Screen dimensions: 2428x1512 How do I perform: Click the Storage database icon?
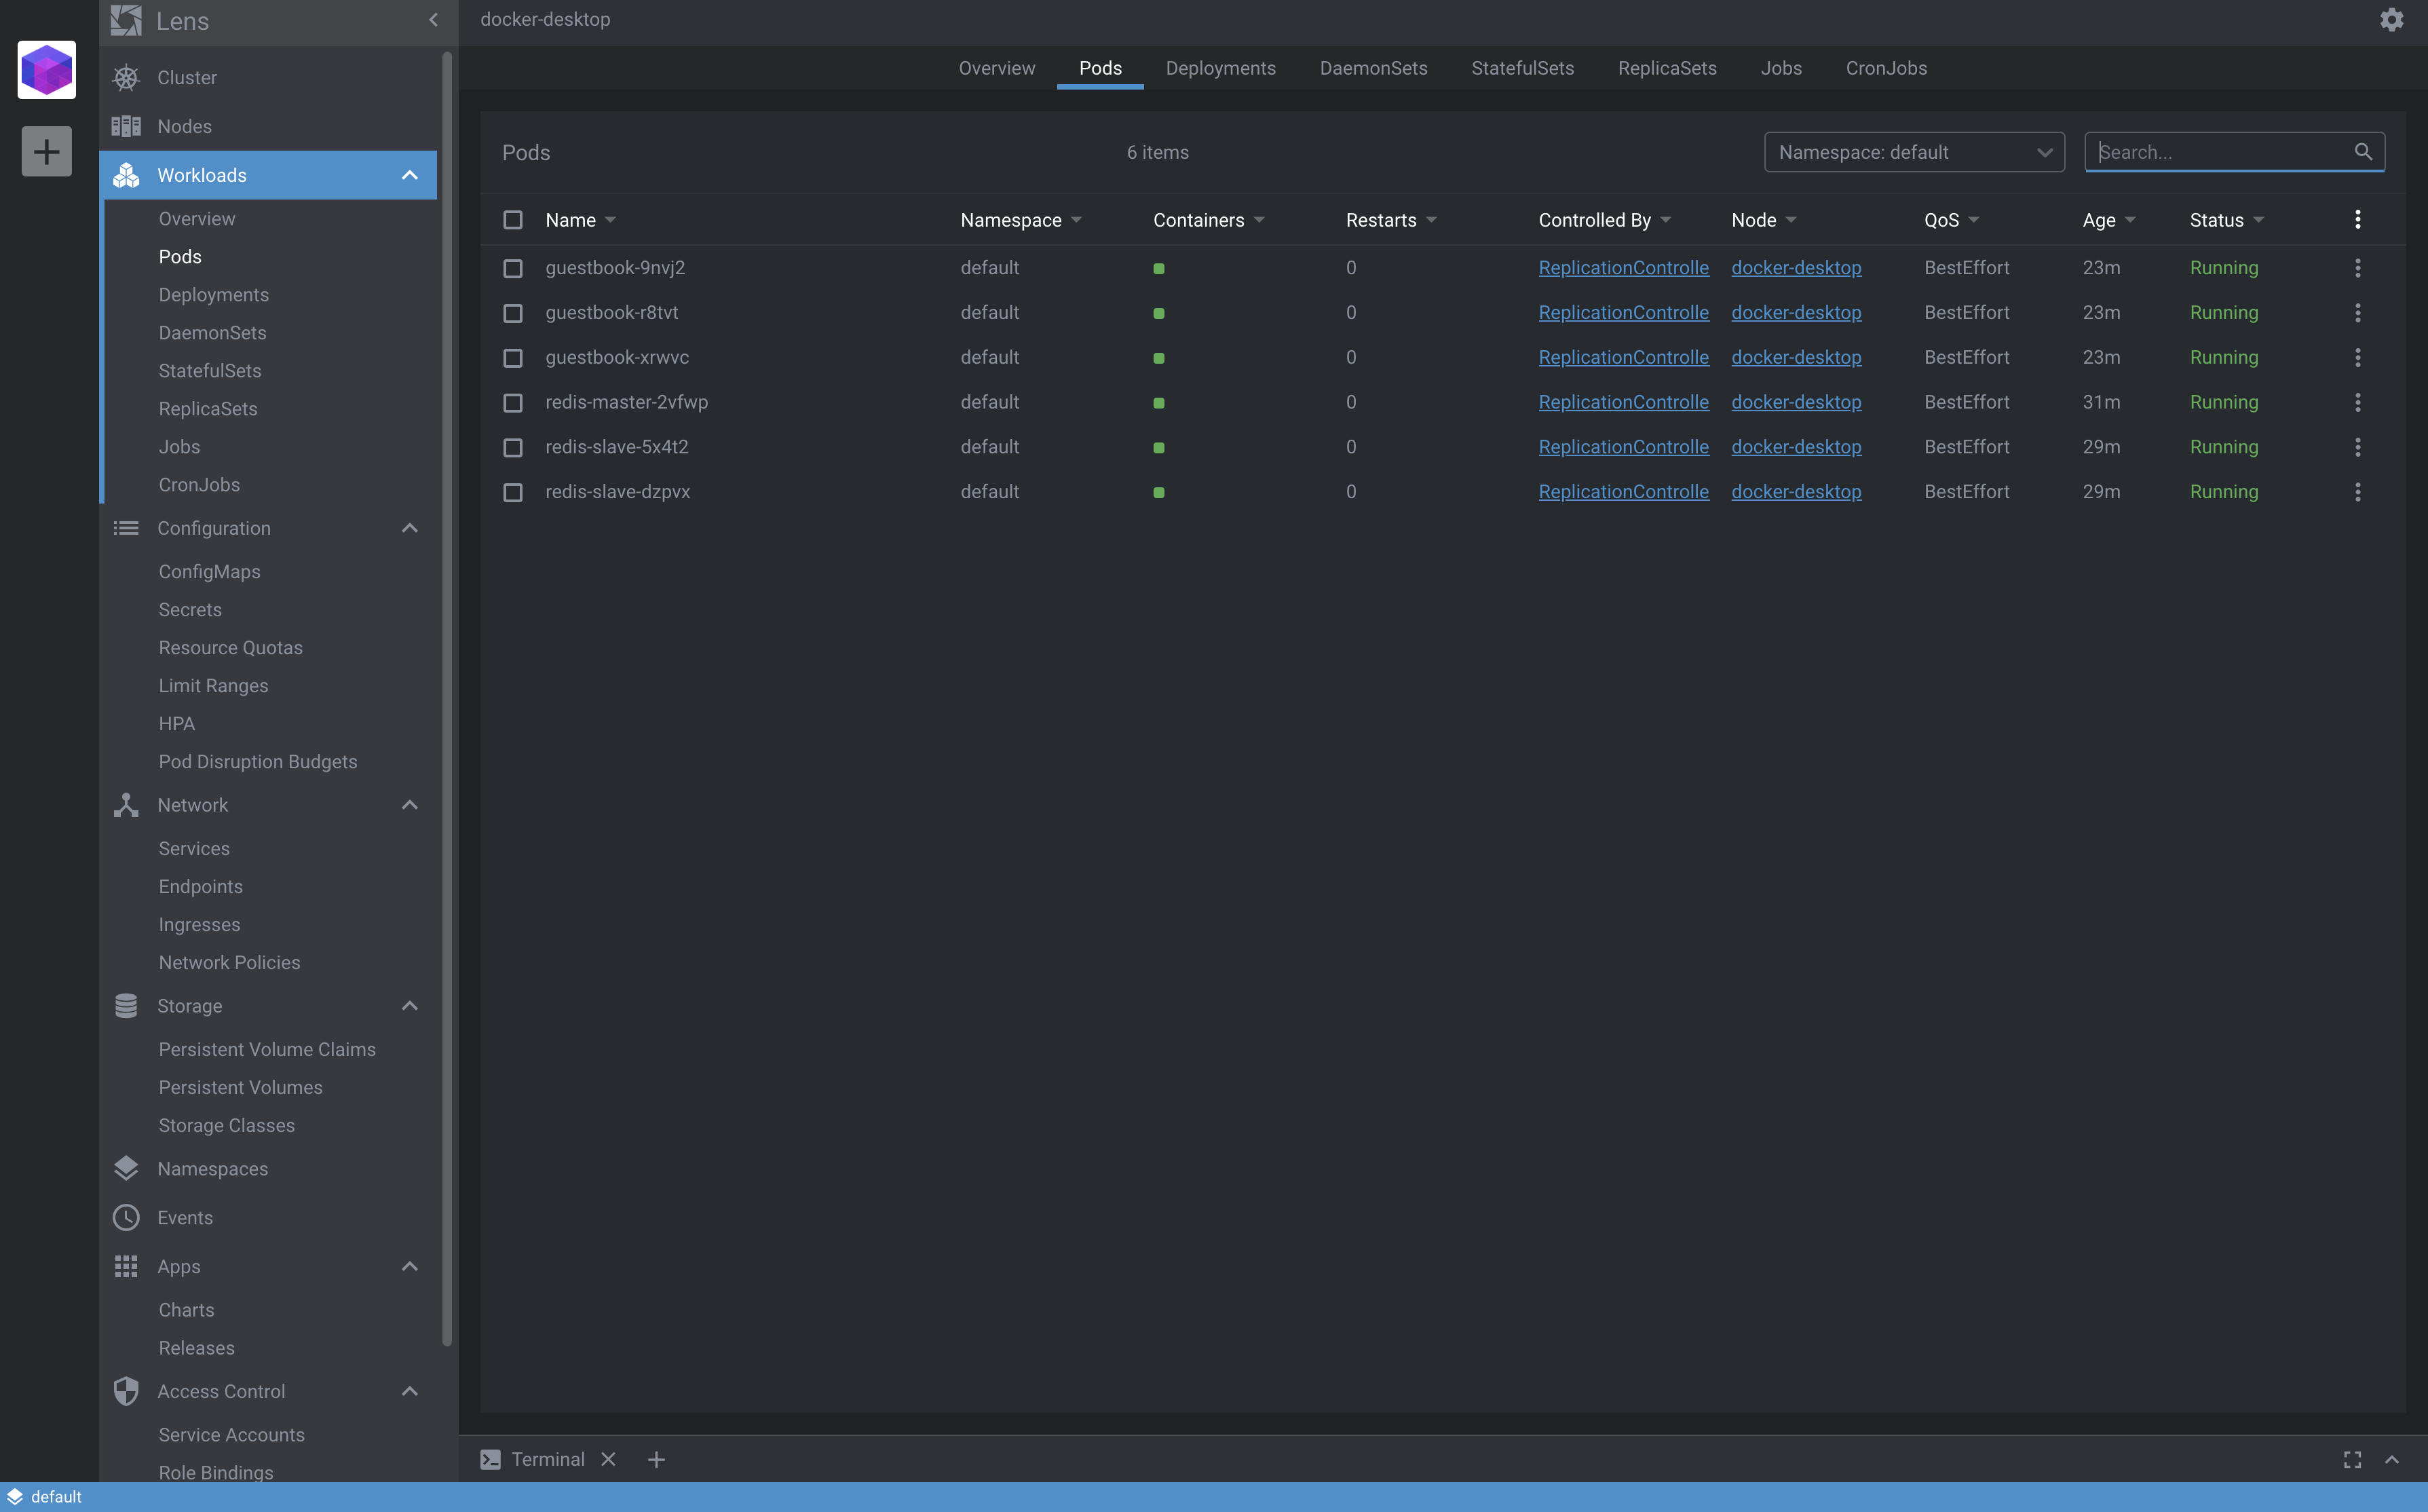point(126,1006)
